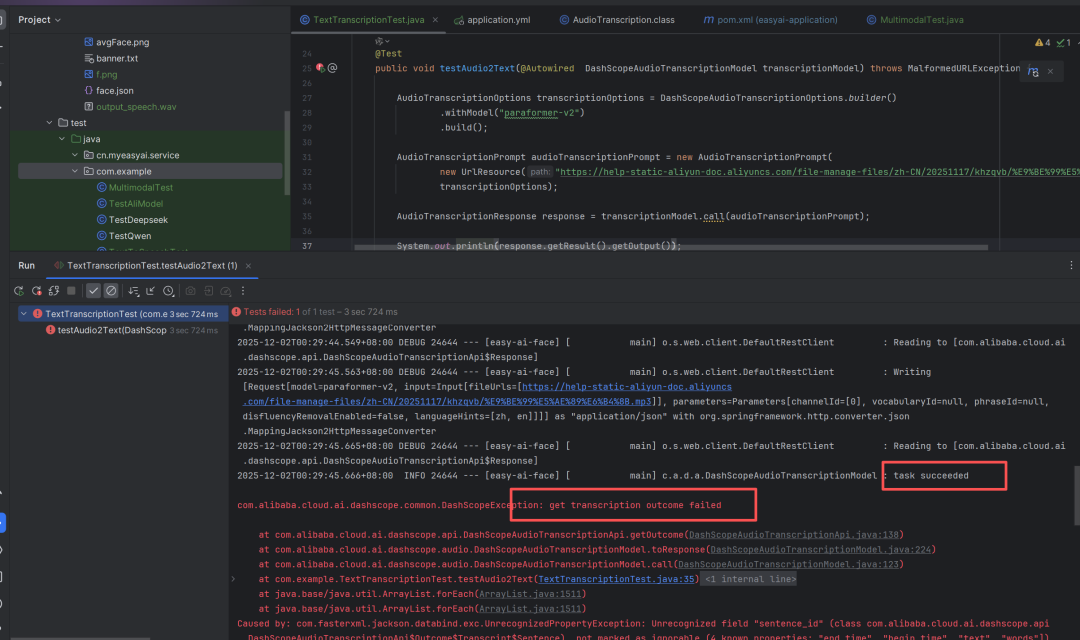Collapse the com.example package node

pos(74,171)
